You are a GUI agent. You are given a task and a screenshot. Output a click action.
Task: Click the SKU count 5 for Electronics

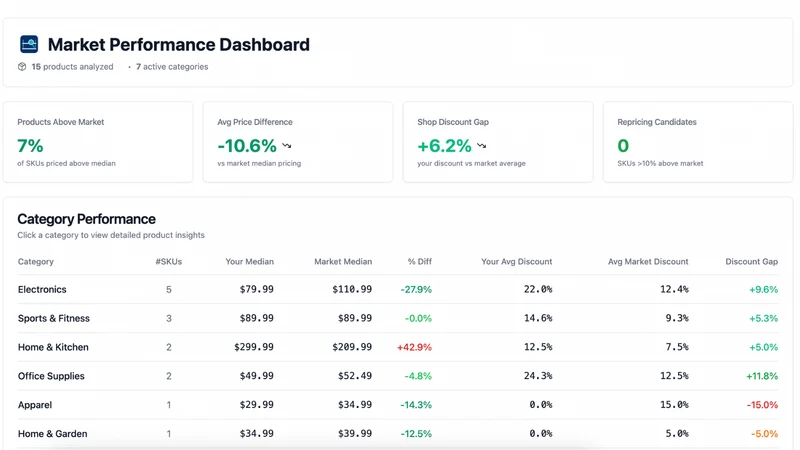click(169, 290)
